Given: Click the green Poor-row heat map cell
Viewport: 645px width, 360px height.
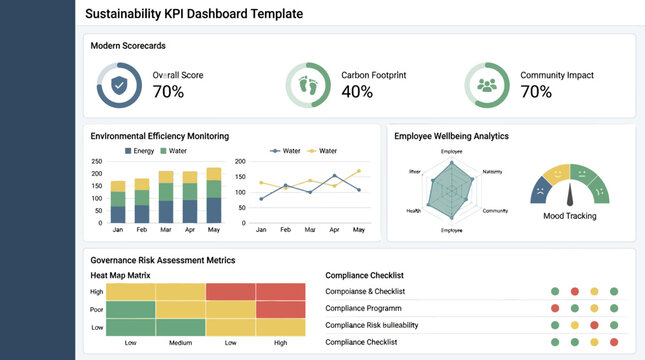Looking at the screenshot, I should [131, 309].
